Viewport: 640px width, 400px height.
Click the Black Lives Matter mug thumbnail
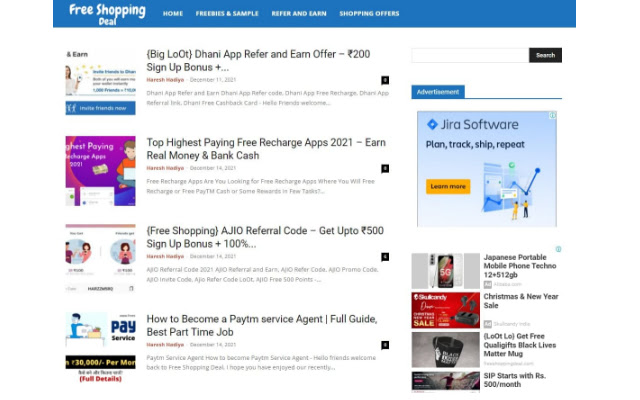click(445, 350)
